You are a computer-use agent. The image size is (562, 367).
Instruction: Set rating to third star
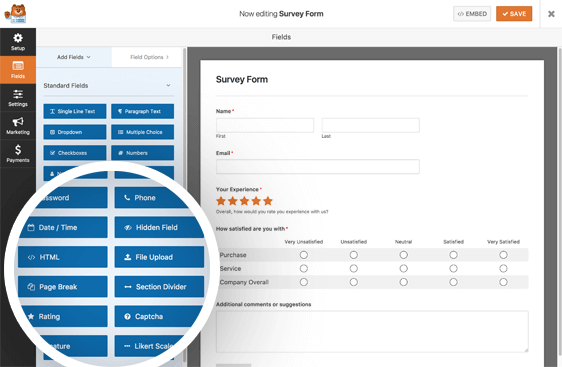[x=244, y=201]
